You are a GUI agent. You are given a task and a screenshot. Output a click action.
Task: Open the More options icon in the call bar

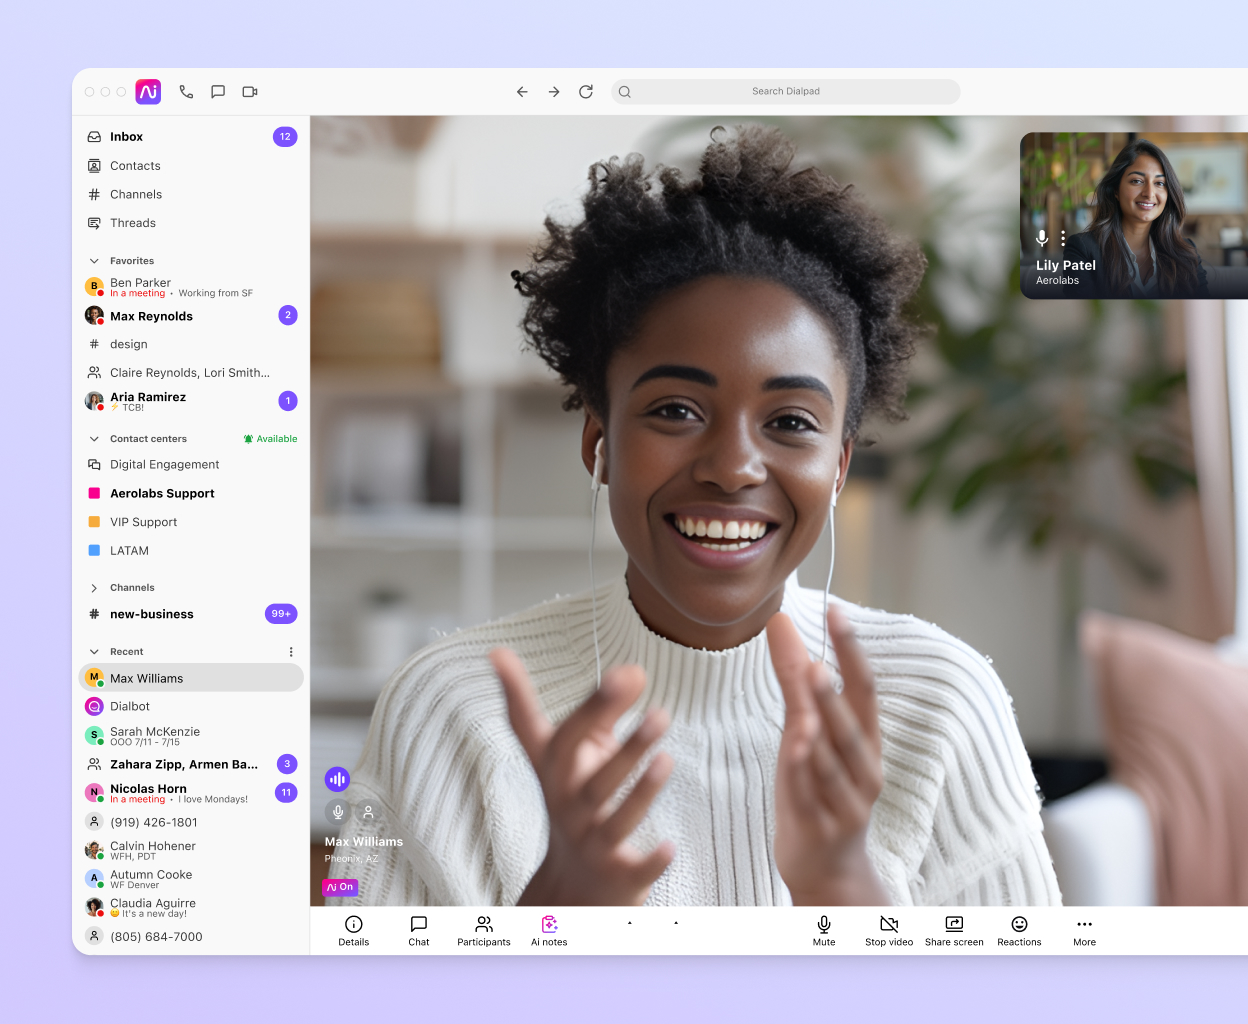click(1084, 925)
